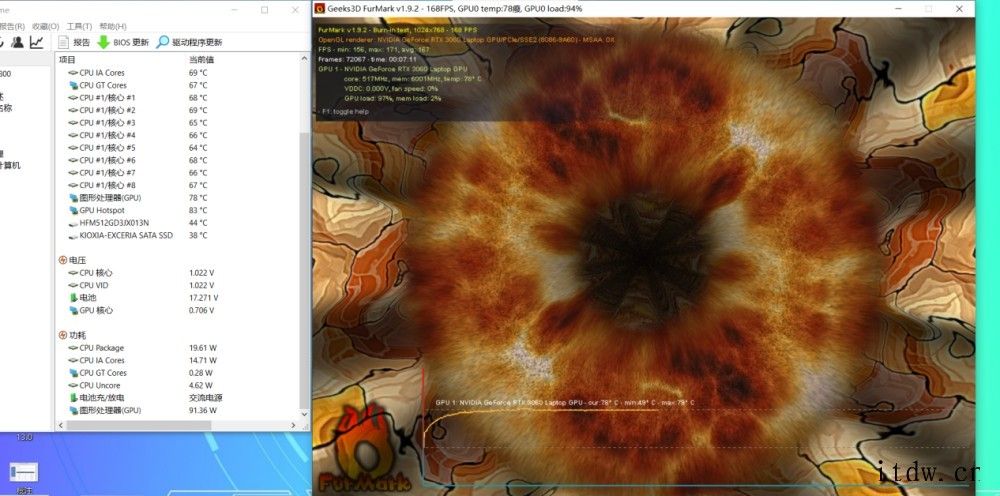Open the 报告(R) menu in AIDA64
The image size is (1000, 496).
pos(12,26)
